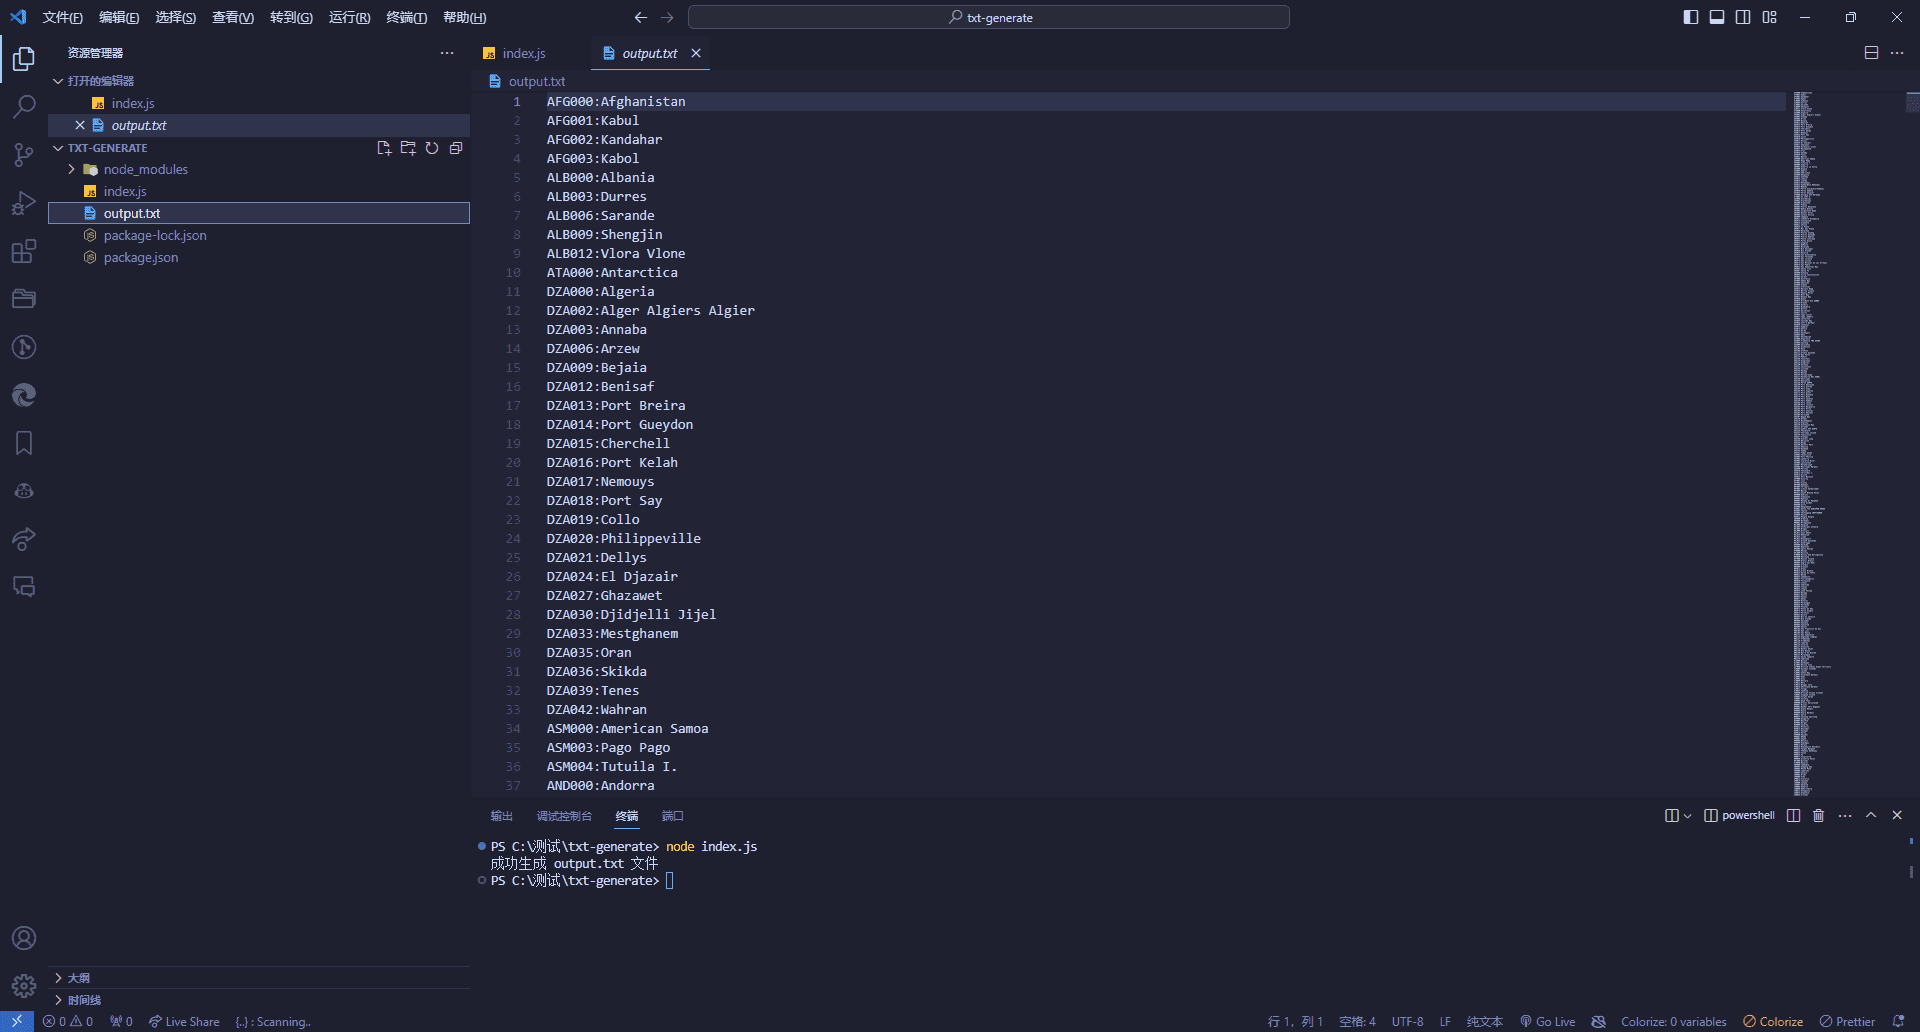Viewport: 1920px width, 1032px height.
Task: Open the Accounts menu icon
Action: [24, 938]
